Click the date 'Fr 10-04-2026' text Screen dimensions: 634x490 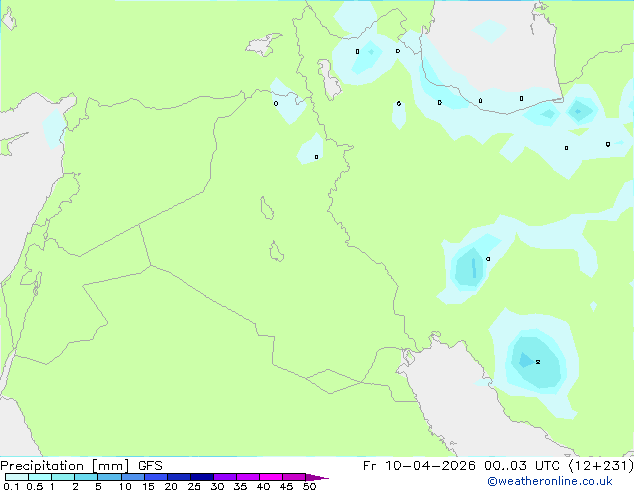coord(419,466)
